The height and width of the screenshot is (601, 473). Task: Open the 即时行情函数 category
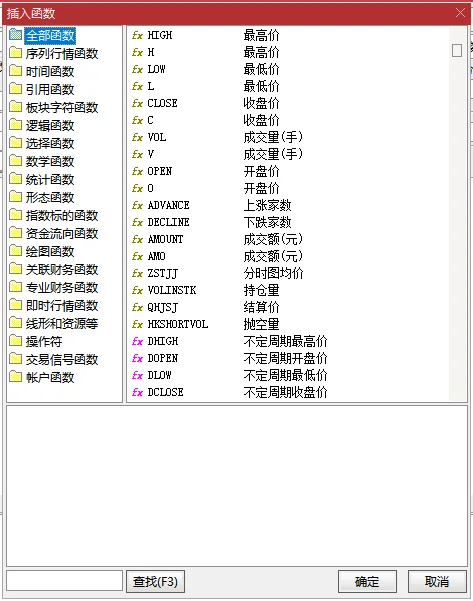pyautogui.click(x=62, y=305)
